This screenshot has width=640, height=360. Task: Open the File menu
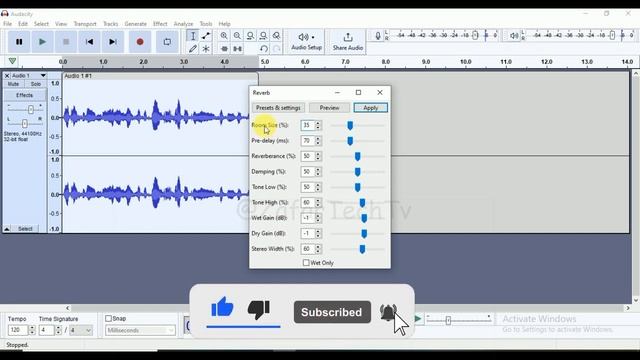tap(7, 24)
